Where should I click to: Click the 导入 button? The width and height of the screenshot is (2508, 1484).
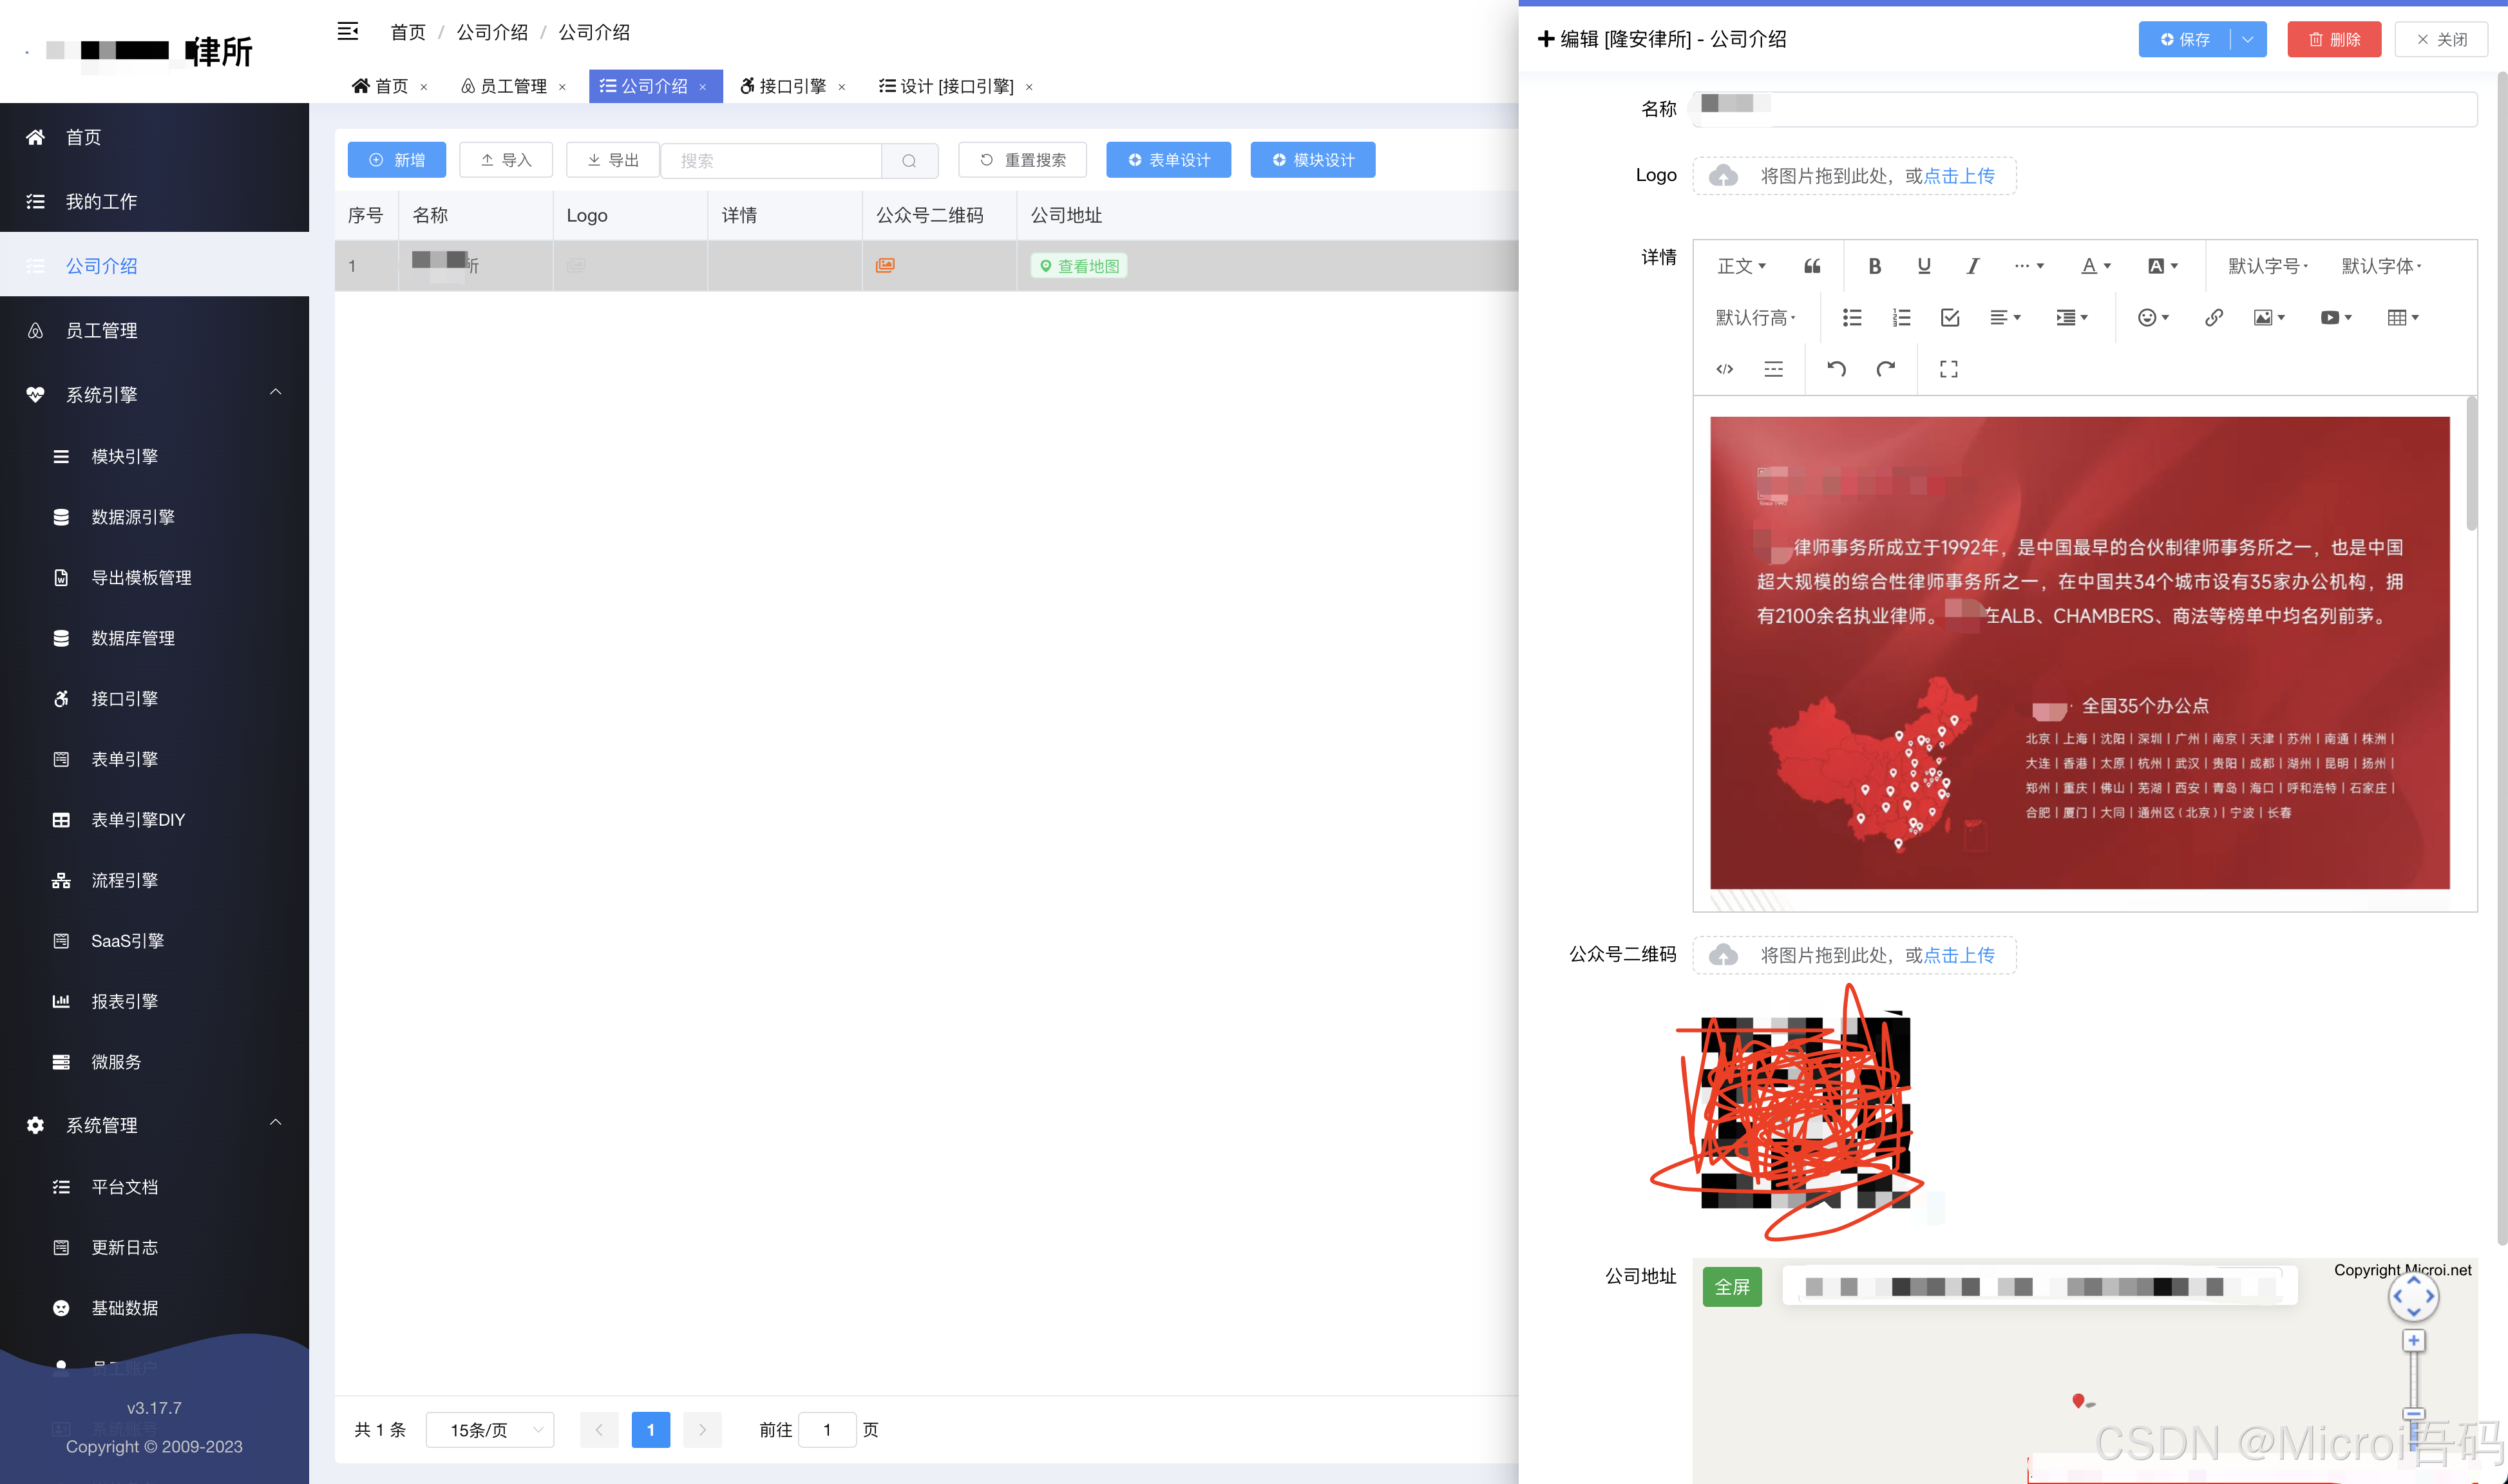point(505,160)
